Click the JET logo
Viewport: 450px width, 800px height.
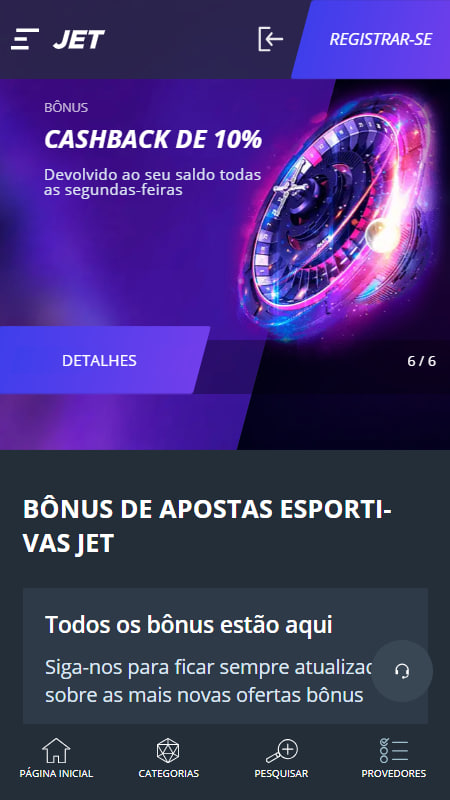pos(79,39)
